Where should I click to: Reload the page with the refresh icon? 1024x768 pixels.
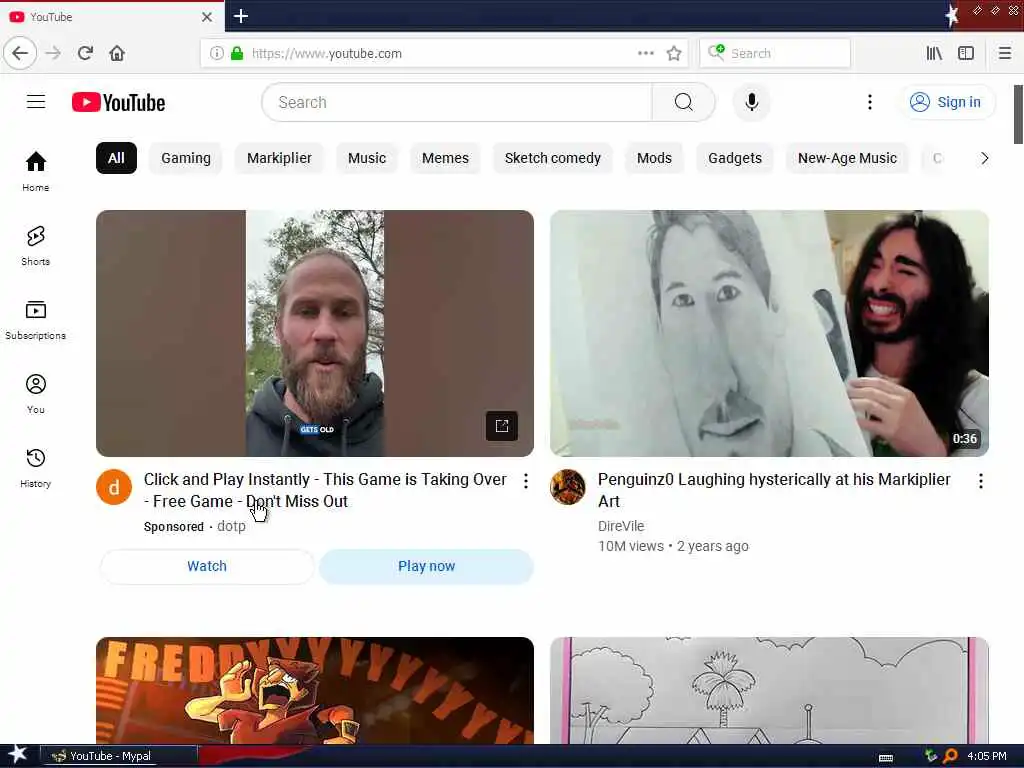(x=85, y=53)
